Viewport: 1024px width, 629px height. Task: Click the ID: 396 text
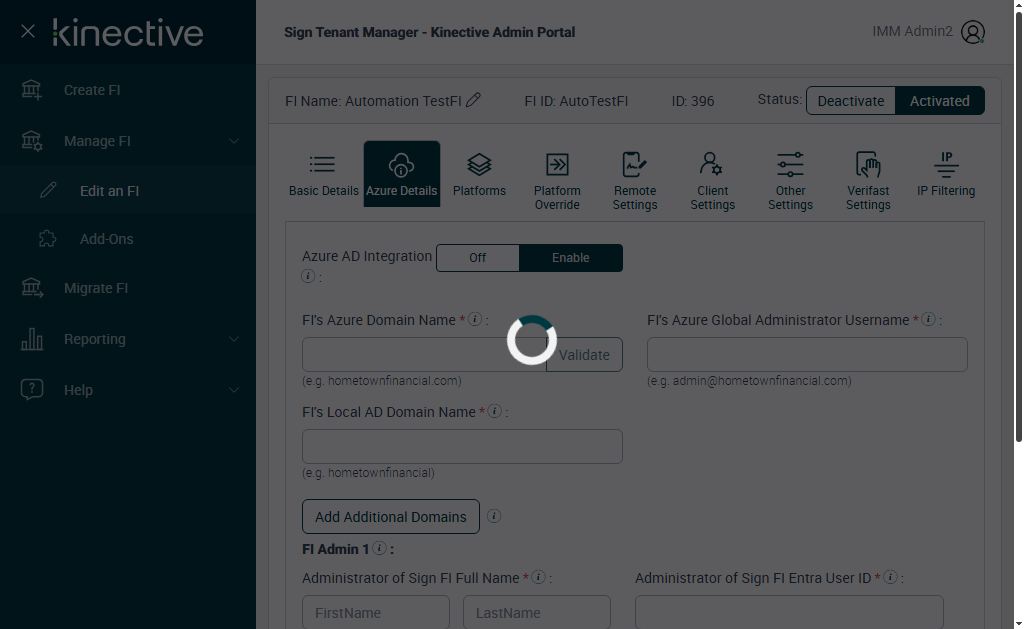pos(693,101)
